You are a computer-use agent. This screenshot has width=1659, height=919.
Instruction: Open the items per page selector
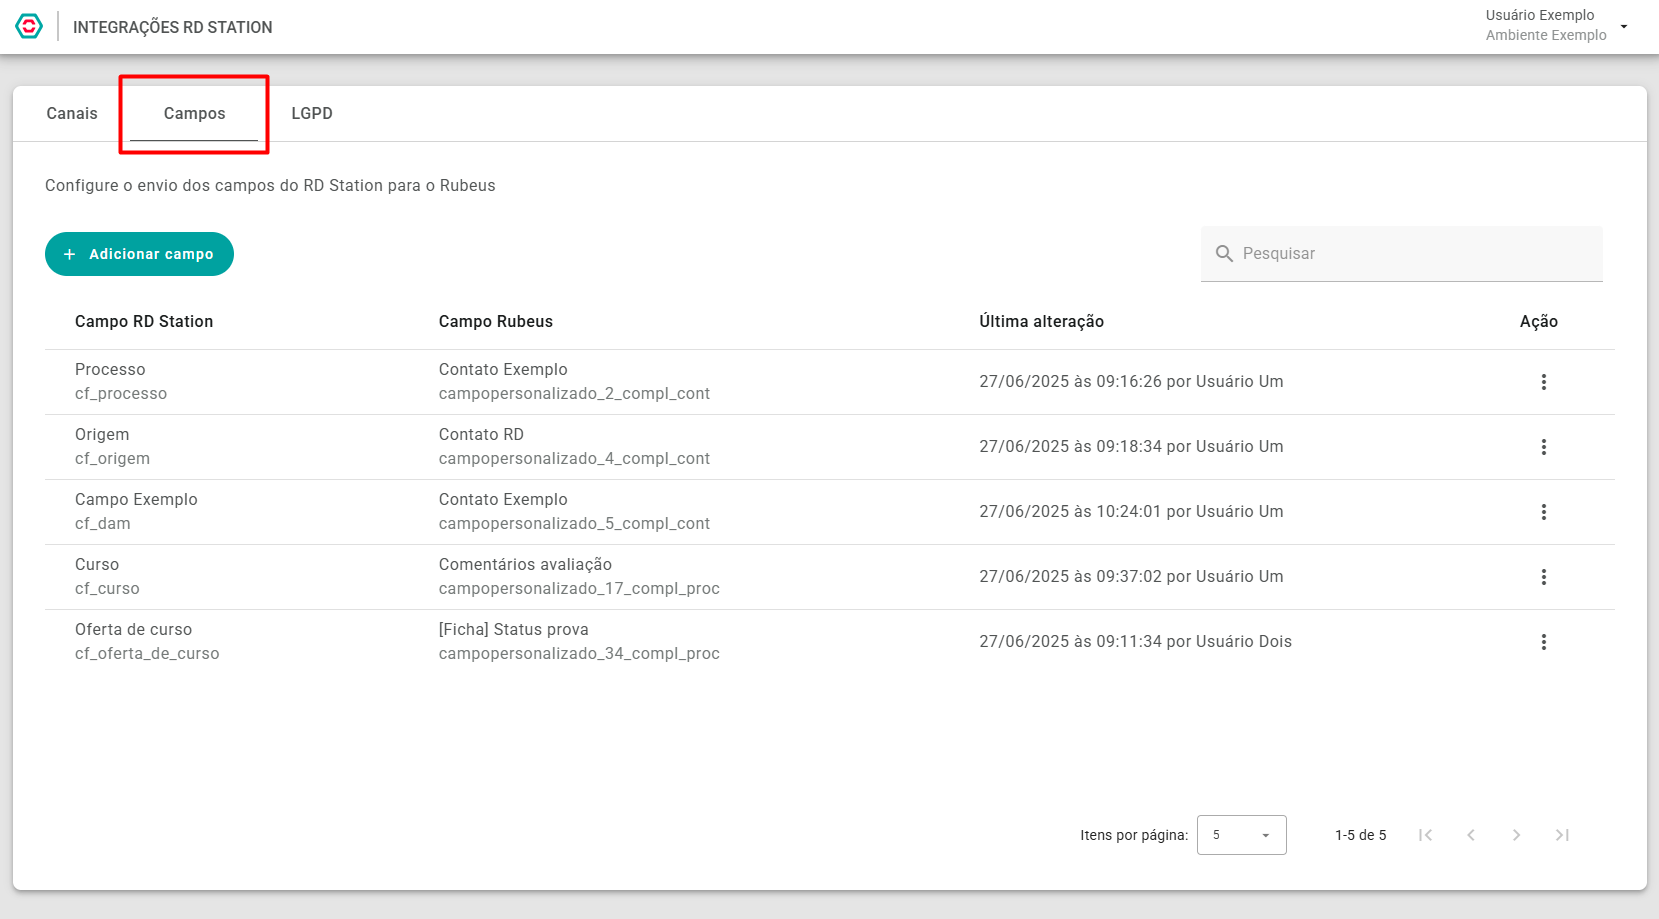[x=1241, y=835]
